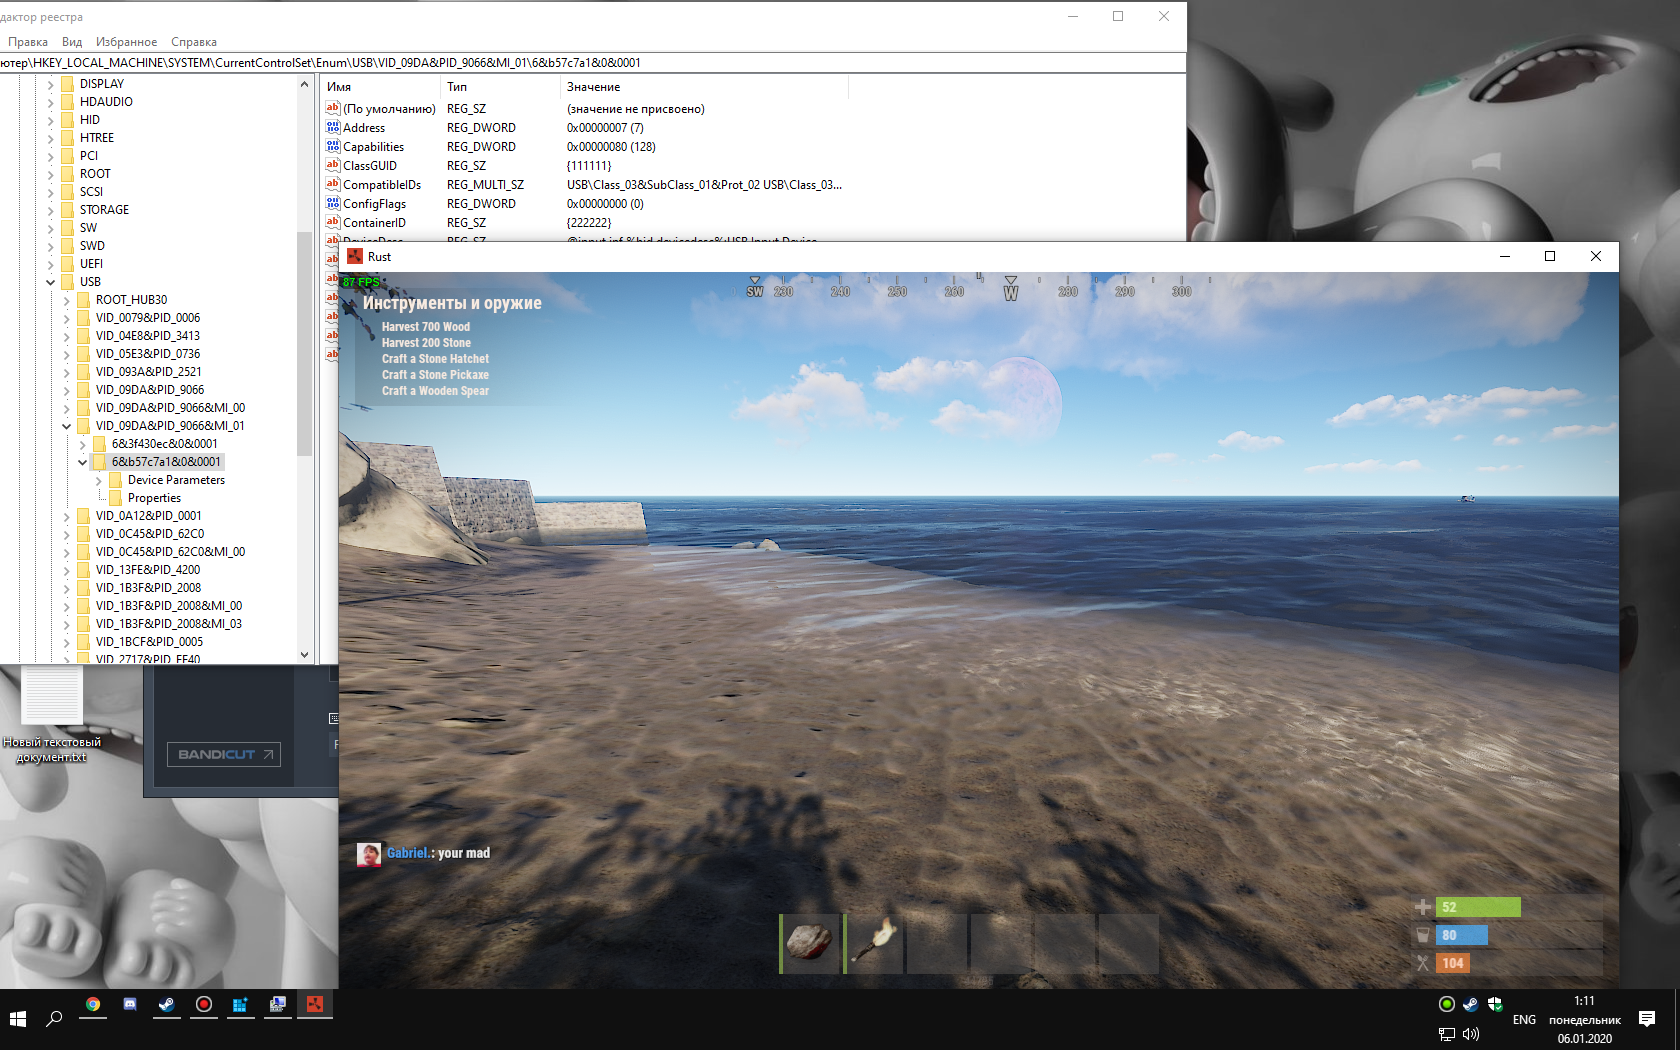
Task: Select the VID_0C45&PID_62C0 key
Action: click(x=150, y=534)
